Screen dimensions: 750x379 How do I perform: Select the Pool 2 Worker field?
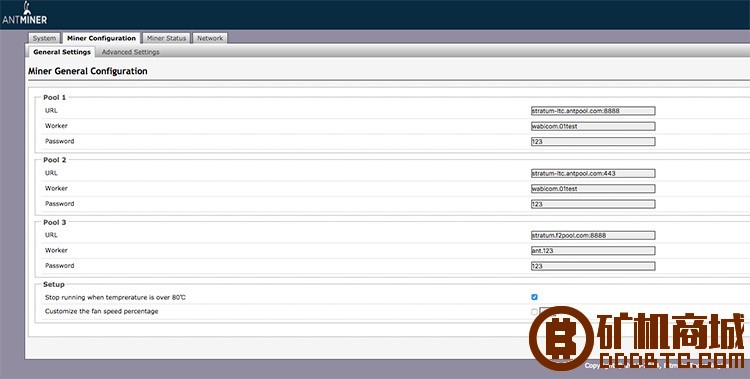click(593, 189)
